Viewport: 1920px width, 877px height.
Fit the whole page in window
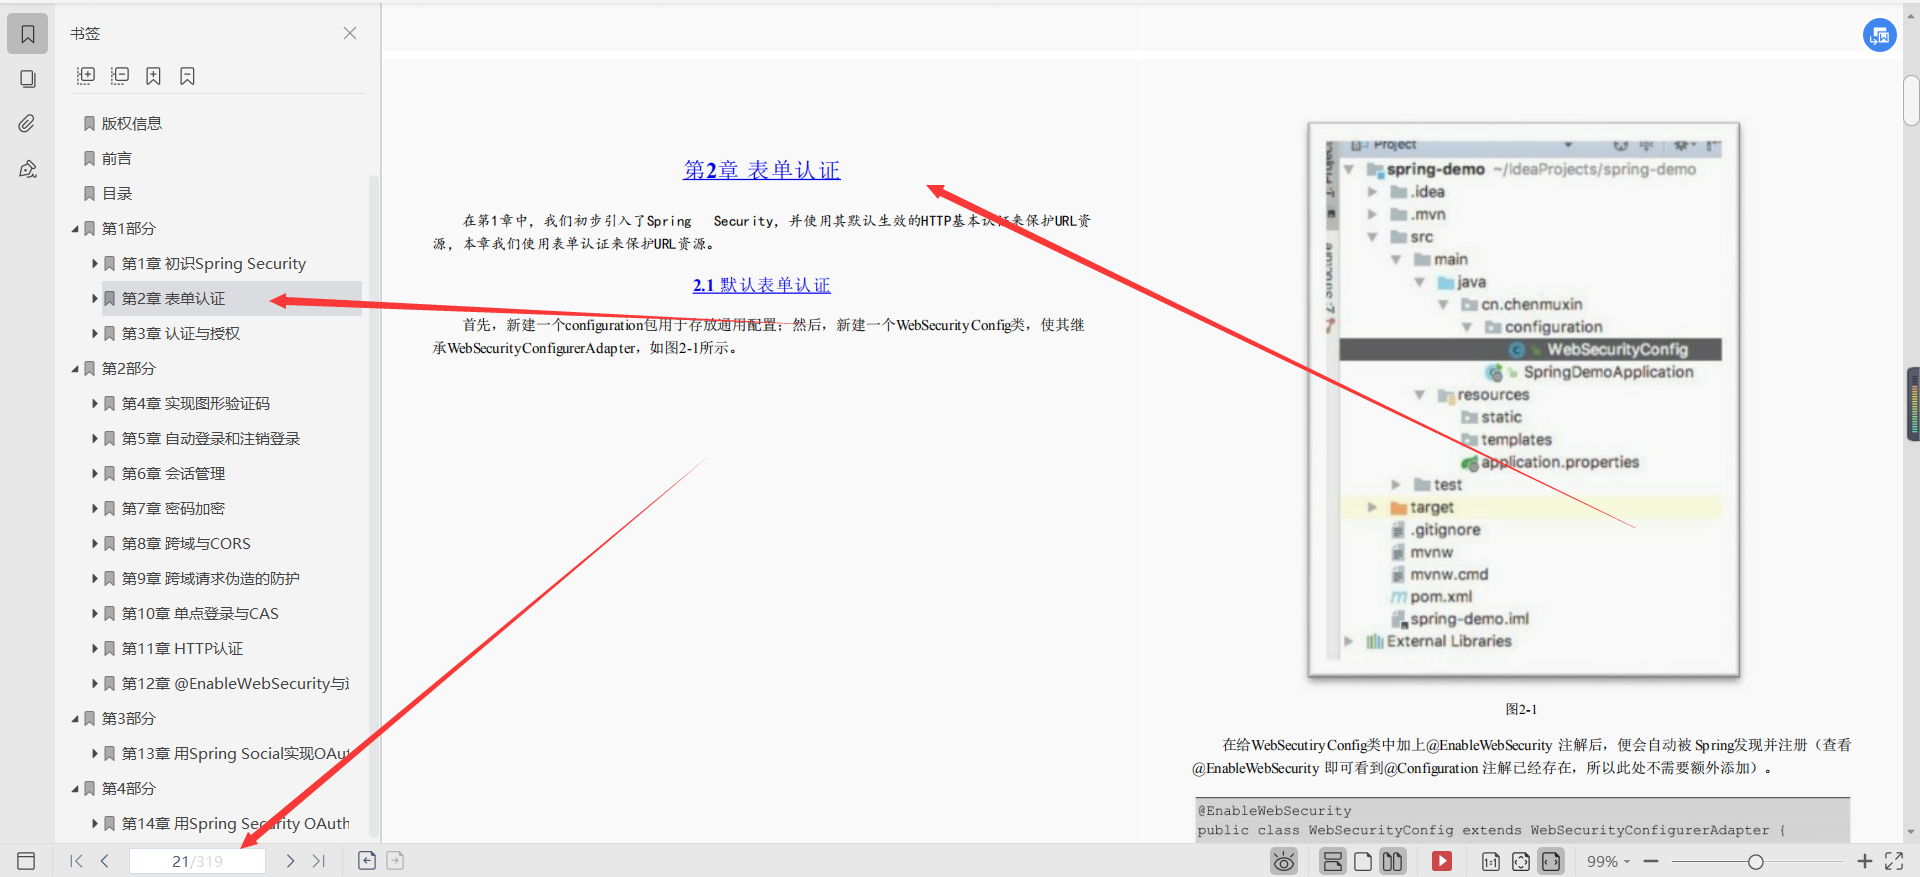[1521, 861]
